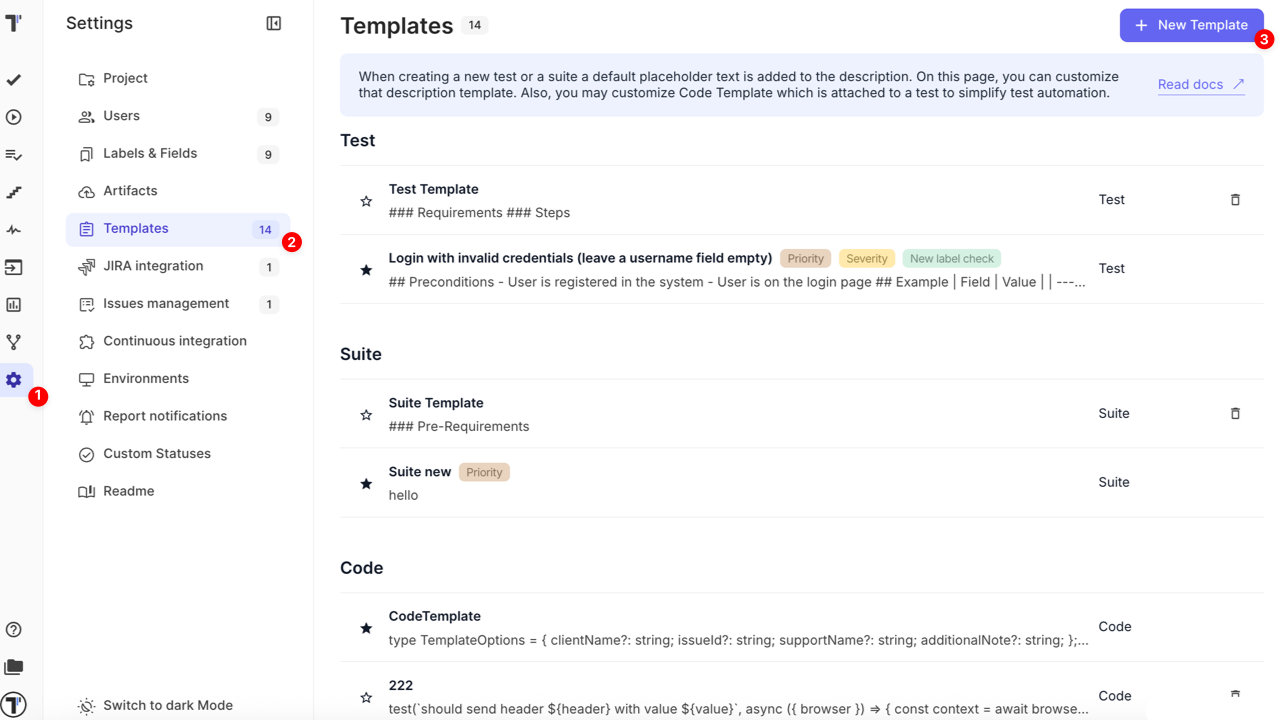
Task: Open the Login with invalid credentials template
Action: [x=580, y=258]
